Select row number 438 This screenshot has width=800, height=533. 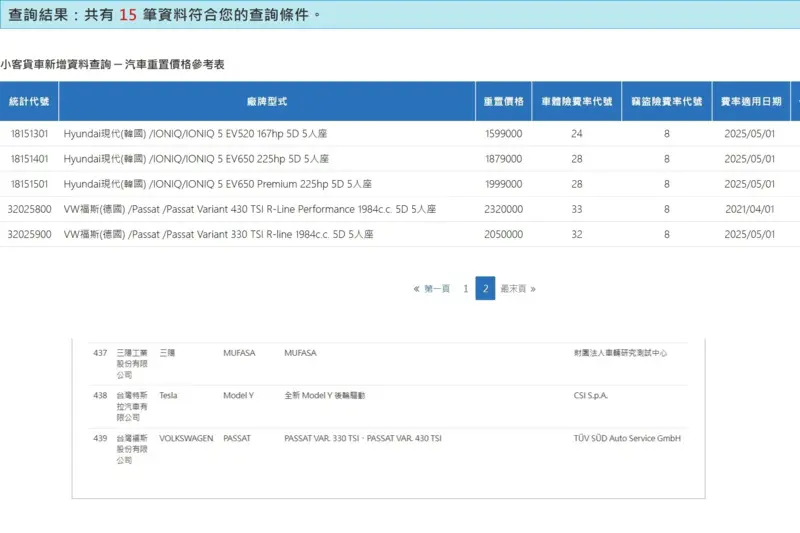[100, 395]
